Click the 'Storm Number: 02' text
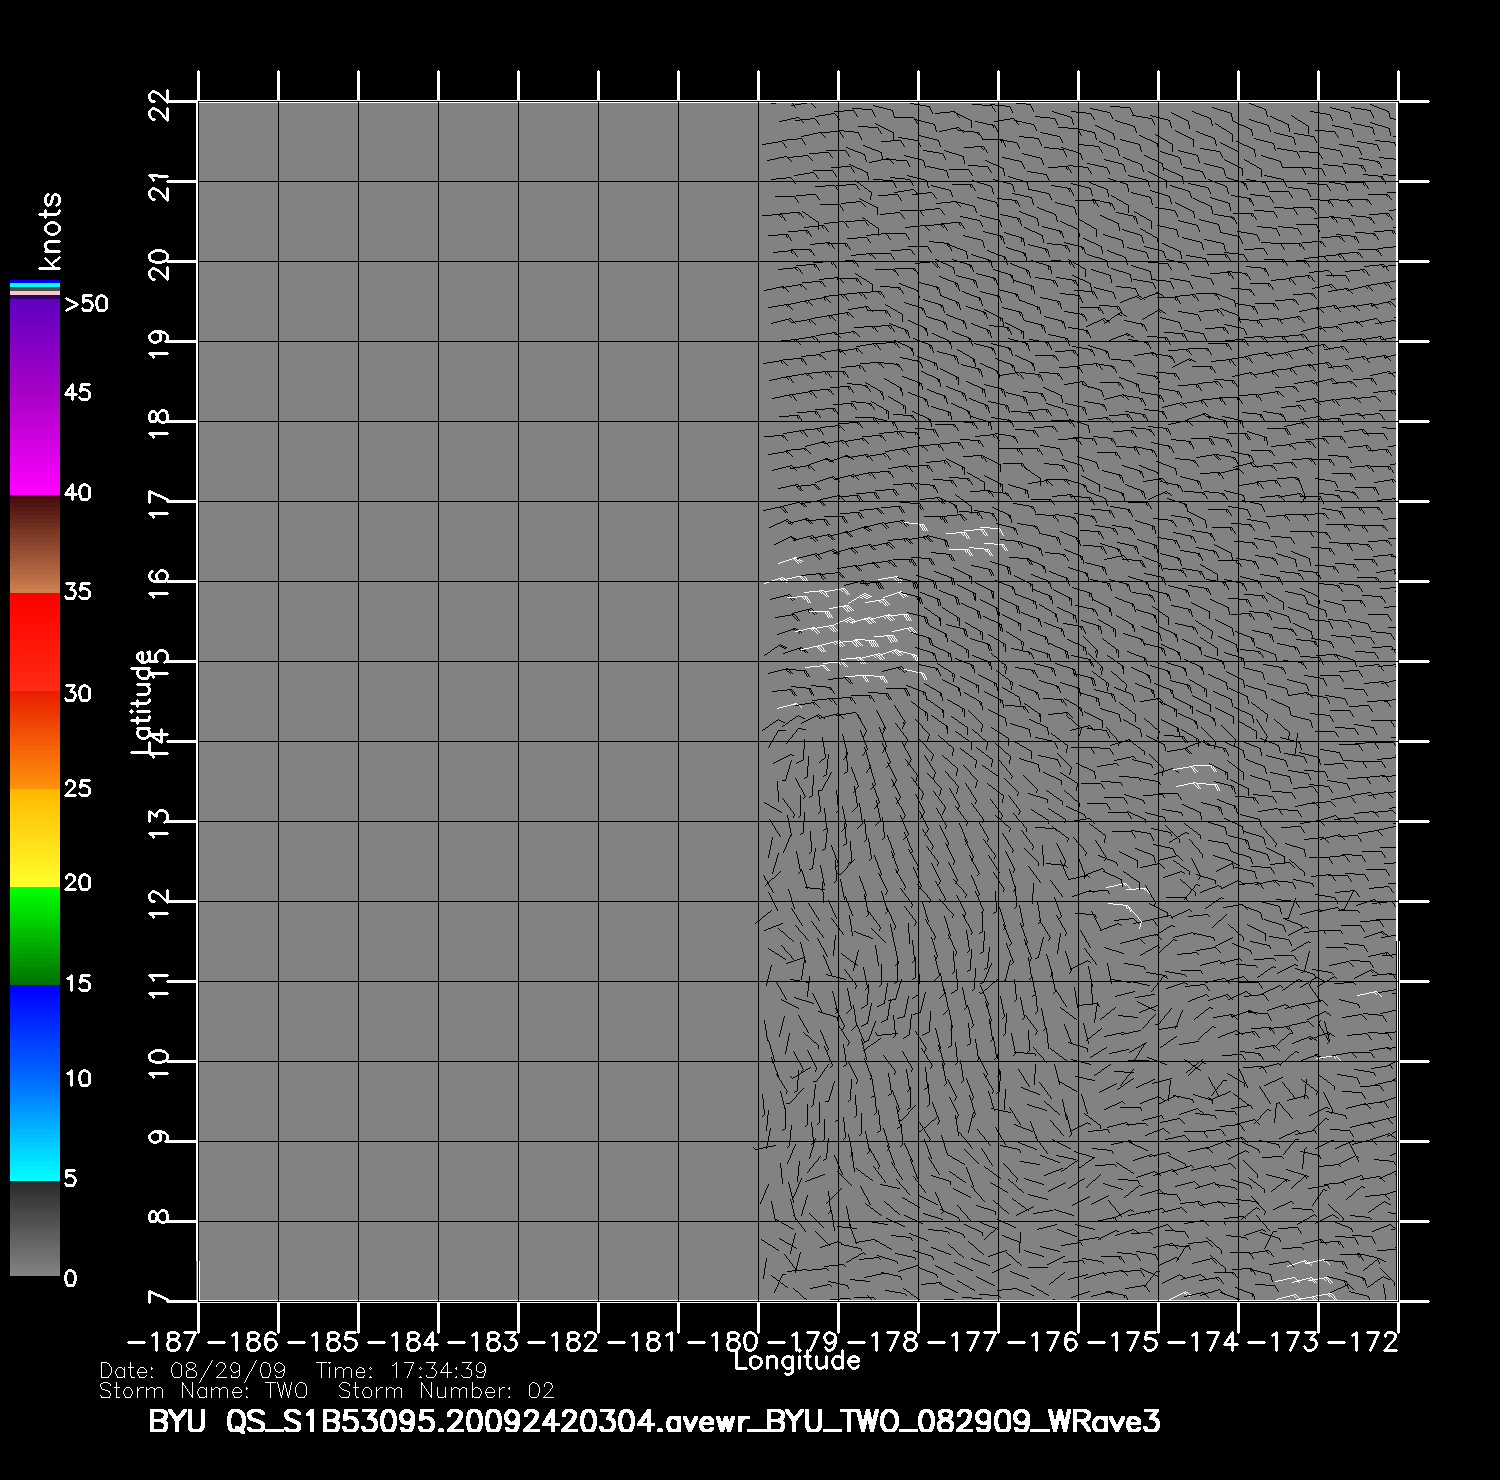Screen dimensions: 1500x1480 pos(446,1391)
